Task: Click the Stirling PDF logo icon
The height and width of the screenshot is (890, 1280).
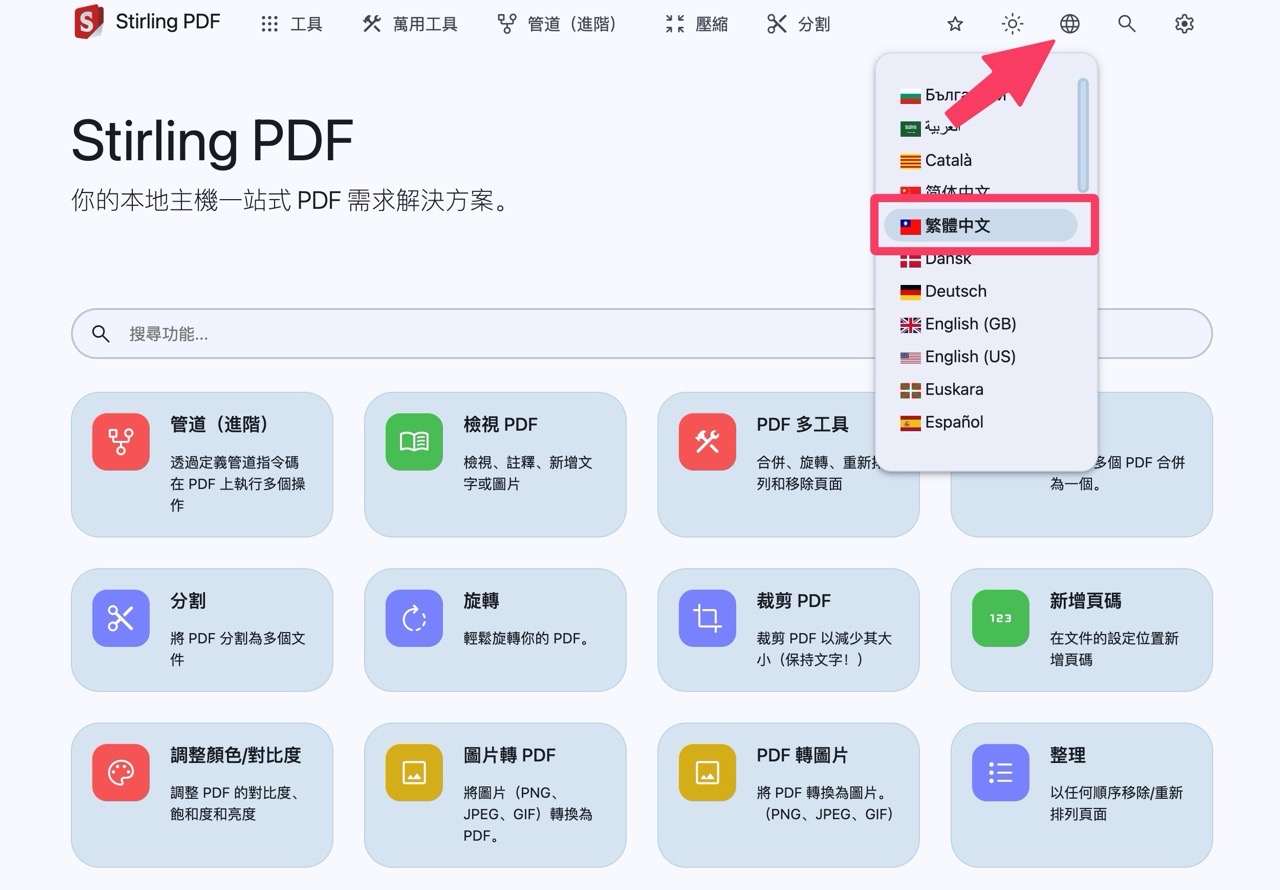Action: click(89, 22)
